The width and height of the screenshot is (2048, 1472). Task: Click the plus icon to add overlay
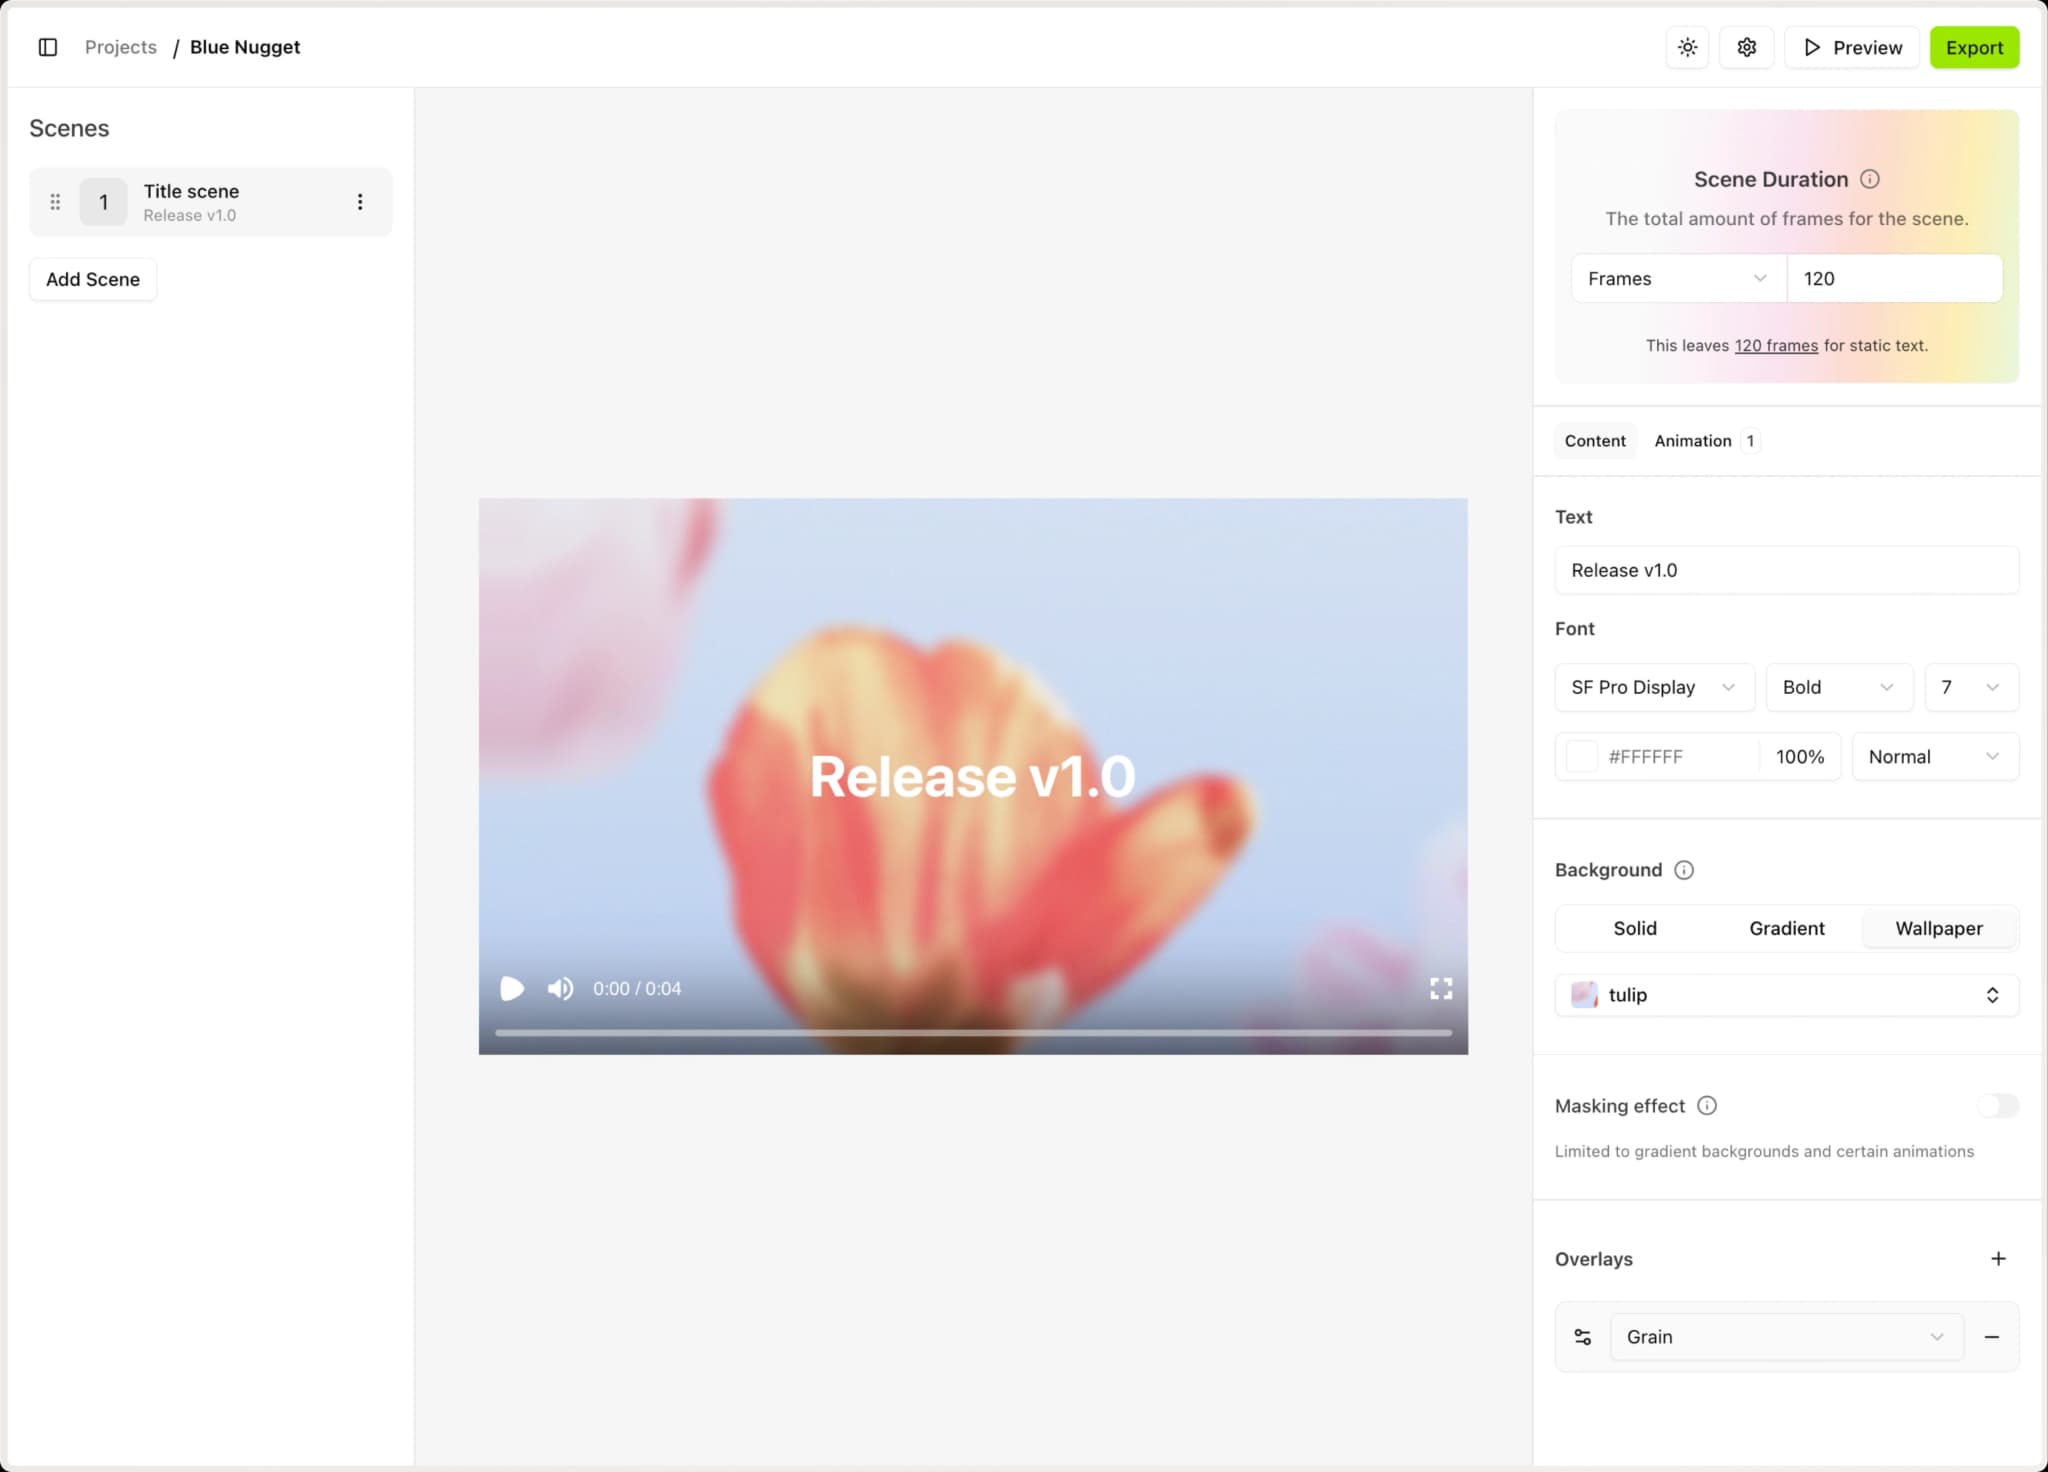(1998, 1259)
